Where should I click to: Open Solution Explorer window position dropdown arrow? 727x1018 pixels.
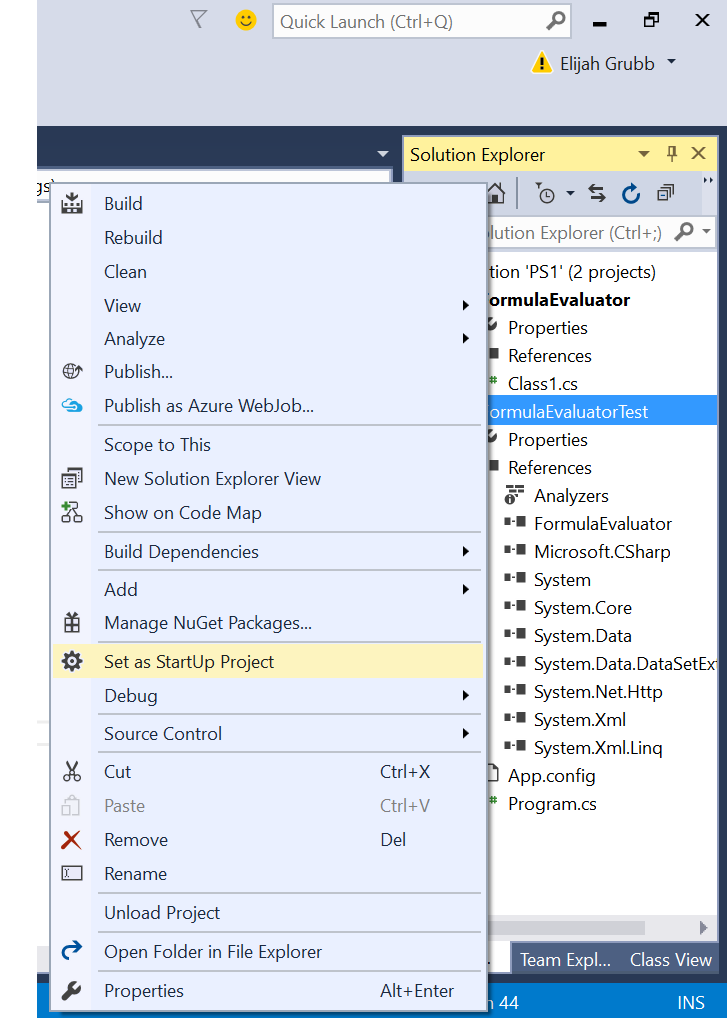[x=643, y=154]
